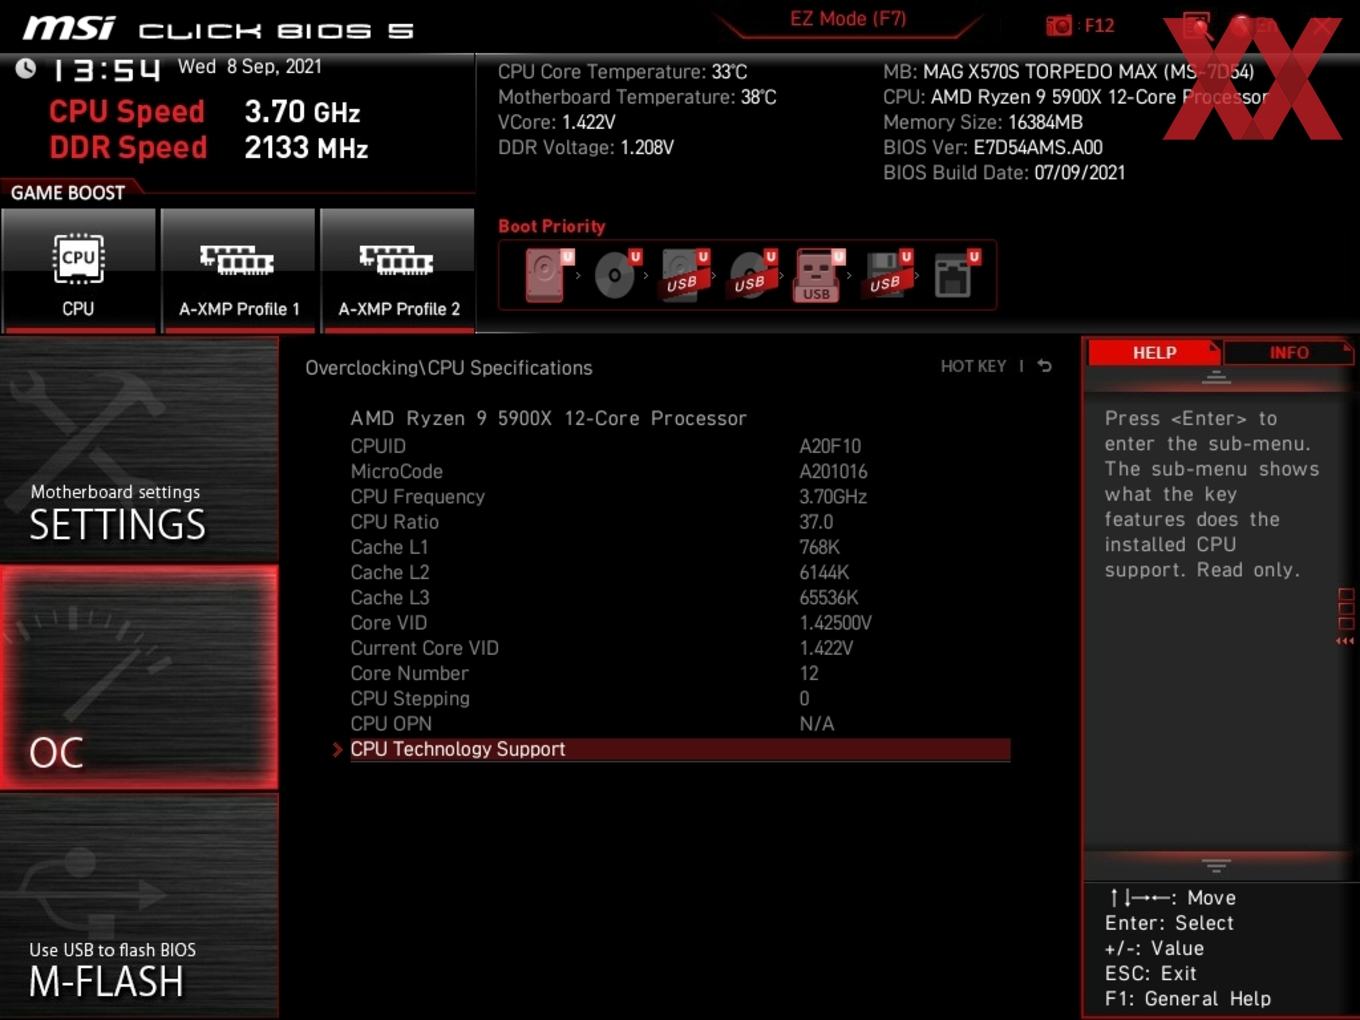The height and width of the screenshot is (1020, 1360).
Task: Click the date Wed 8 Sep, 2021
Action: tap(250, 67)
